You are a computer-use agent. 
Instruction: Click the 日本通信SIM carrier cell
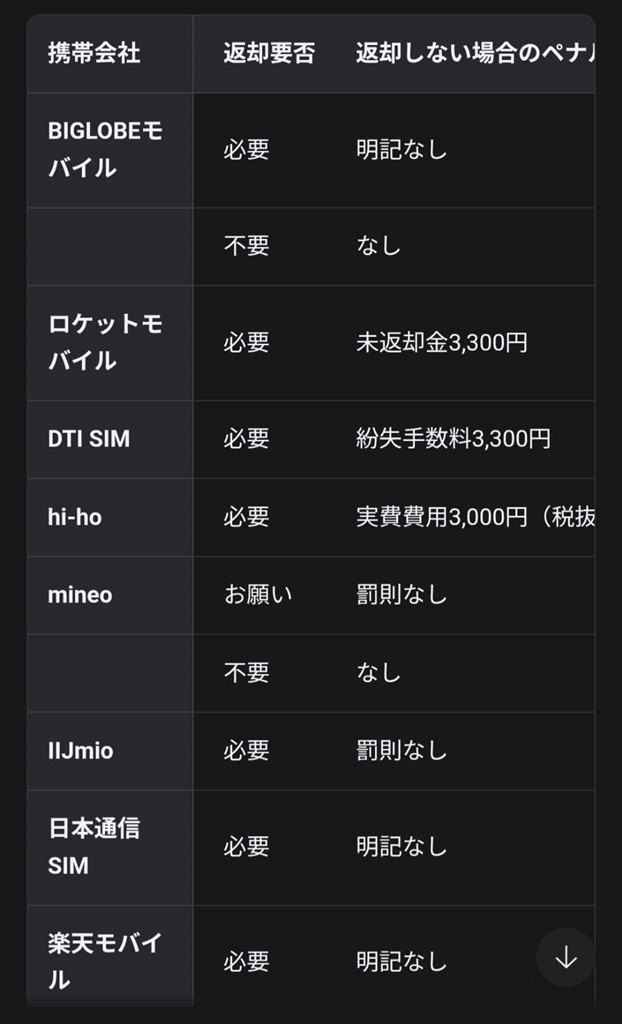[x=94, y=847]
